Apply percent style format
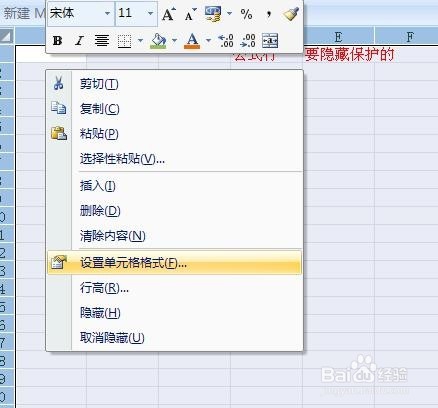Screen dimensions: 438x408 (x=246, y=14)
